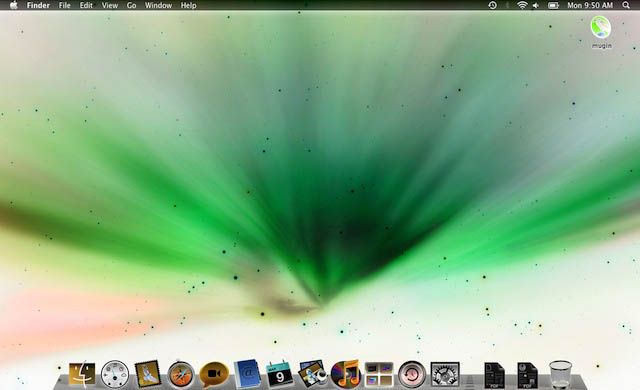This screenshot has width=640, height=390.
Task: Expand the Wi-Fi status menu
Action: [x=522, y=5]
